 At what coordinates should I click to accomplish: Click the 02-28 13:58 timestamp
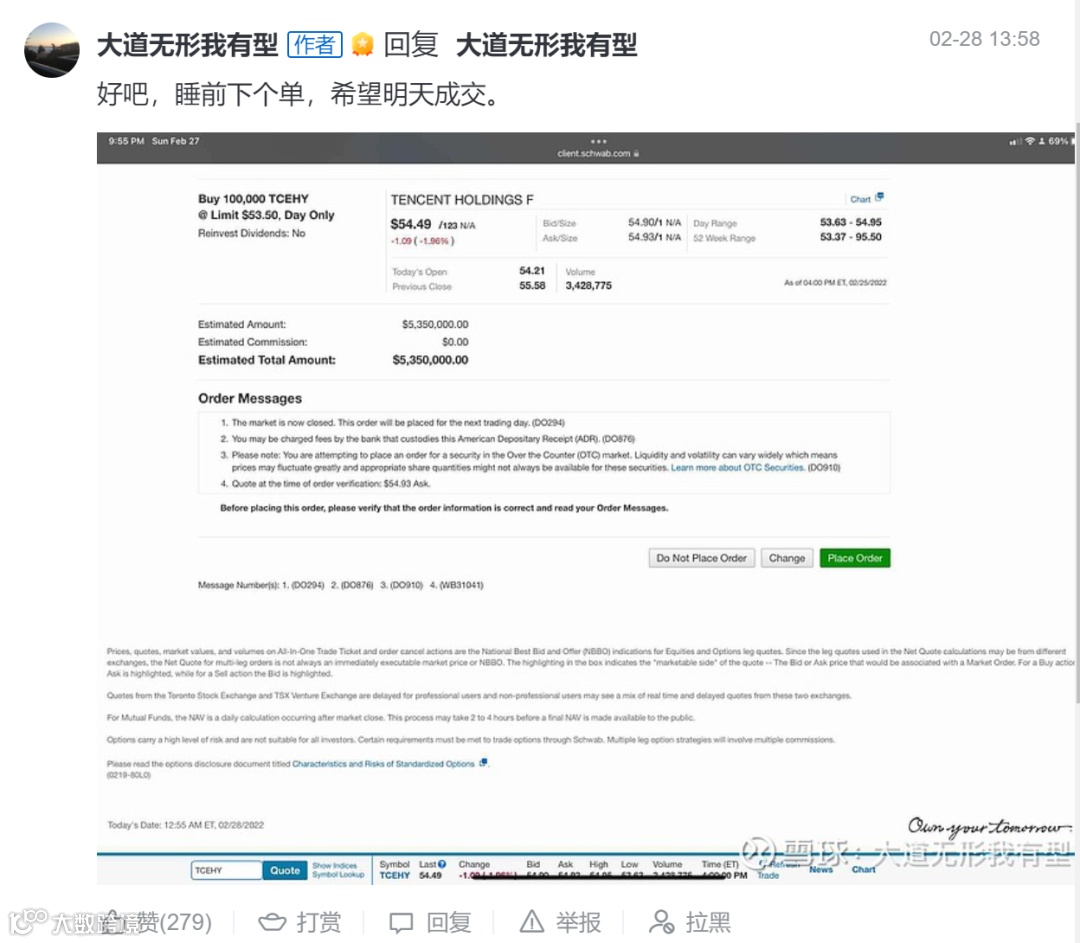point(984,39)
